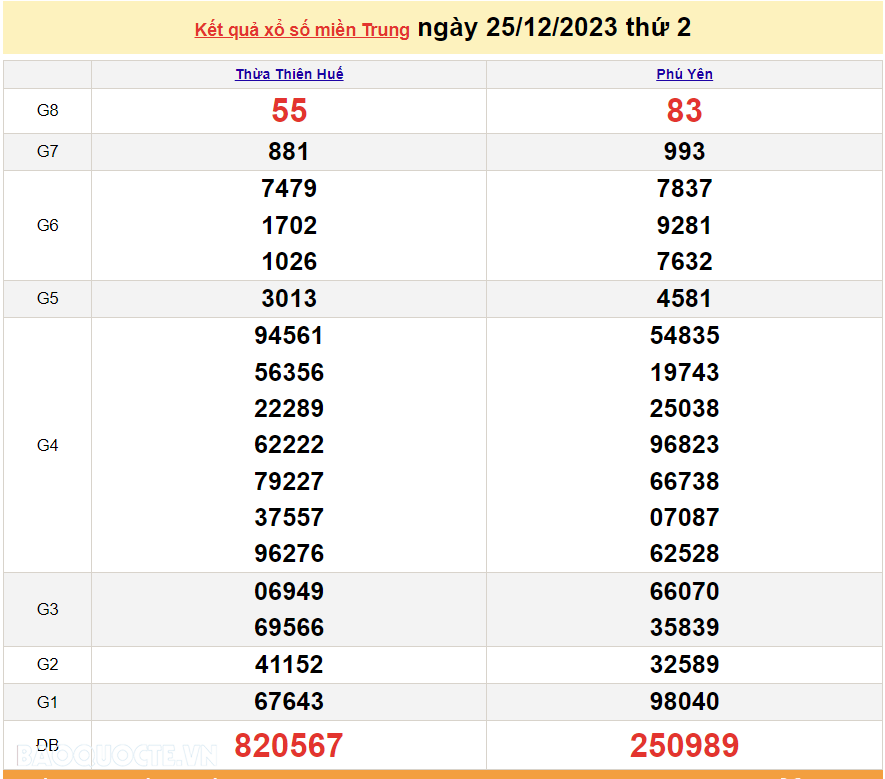The height and width of the screenshot is (779, 885).
Task: Select the G7 result 993
Action: pyautogui.click(x=684, y=152)
